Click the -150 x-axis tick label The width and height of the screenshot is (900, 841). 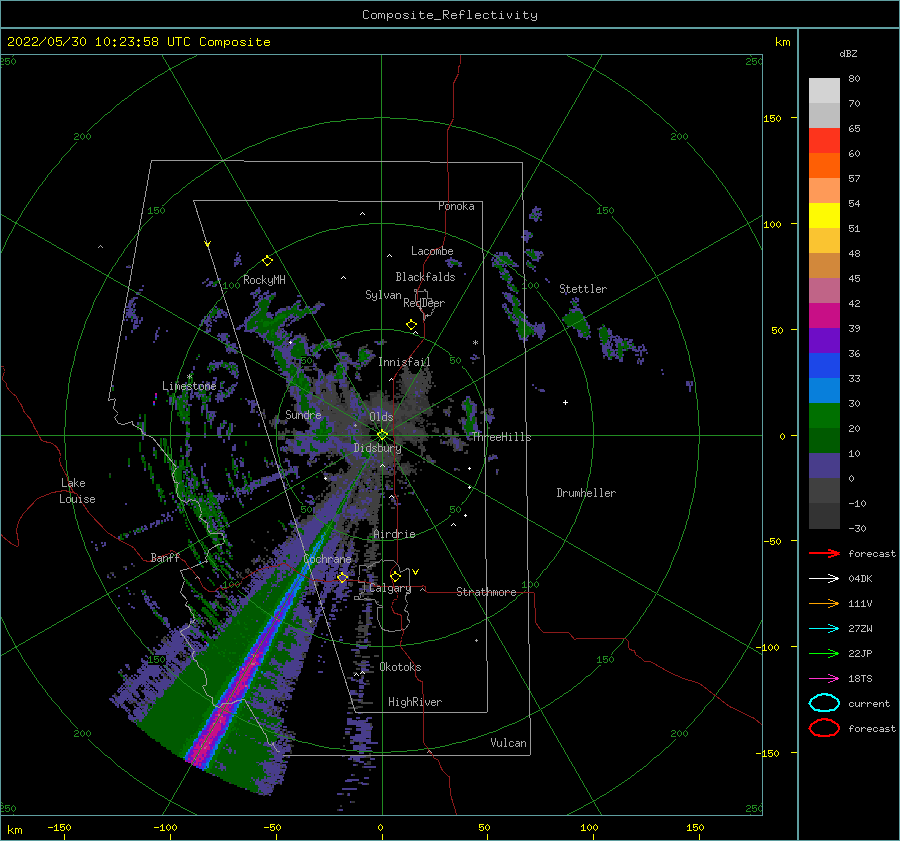point(59,827)
